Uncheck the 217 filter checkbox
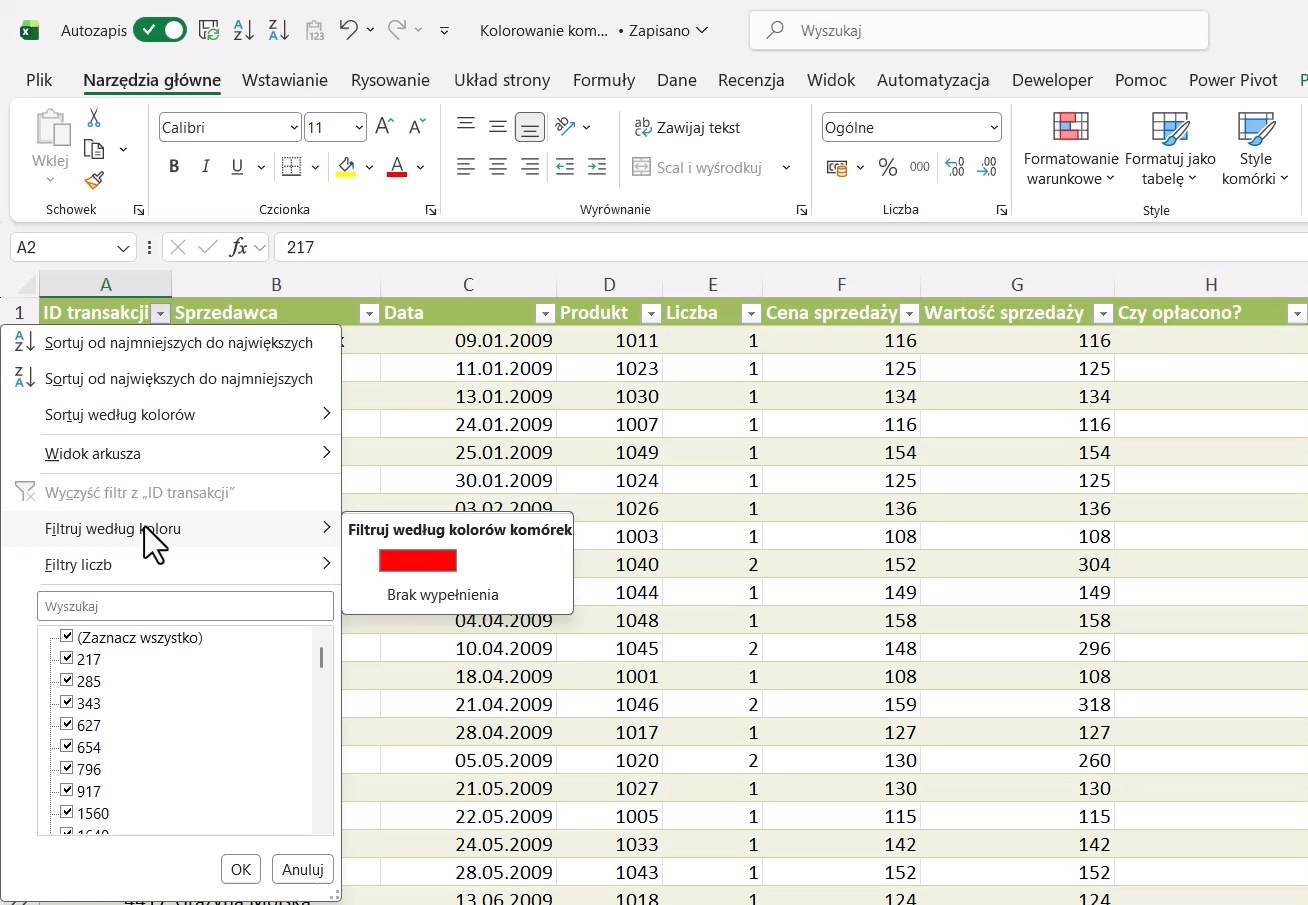 [67, 658]
